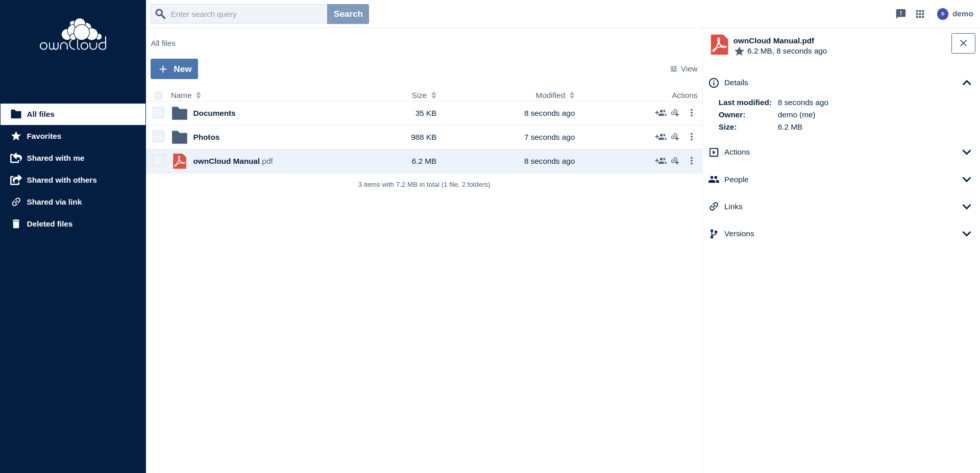Click the Search button

pos(348,14)
